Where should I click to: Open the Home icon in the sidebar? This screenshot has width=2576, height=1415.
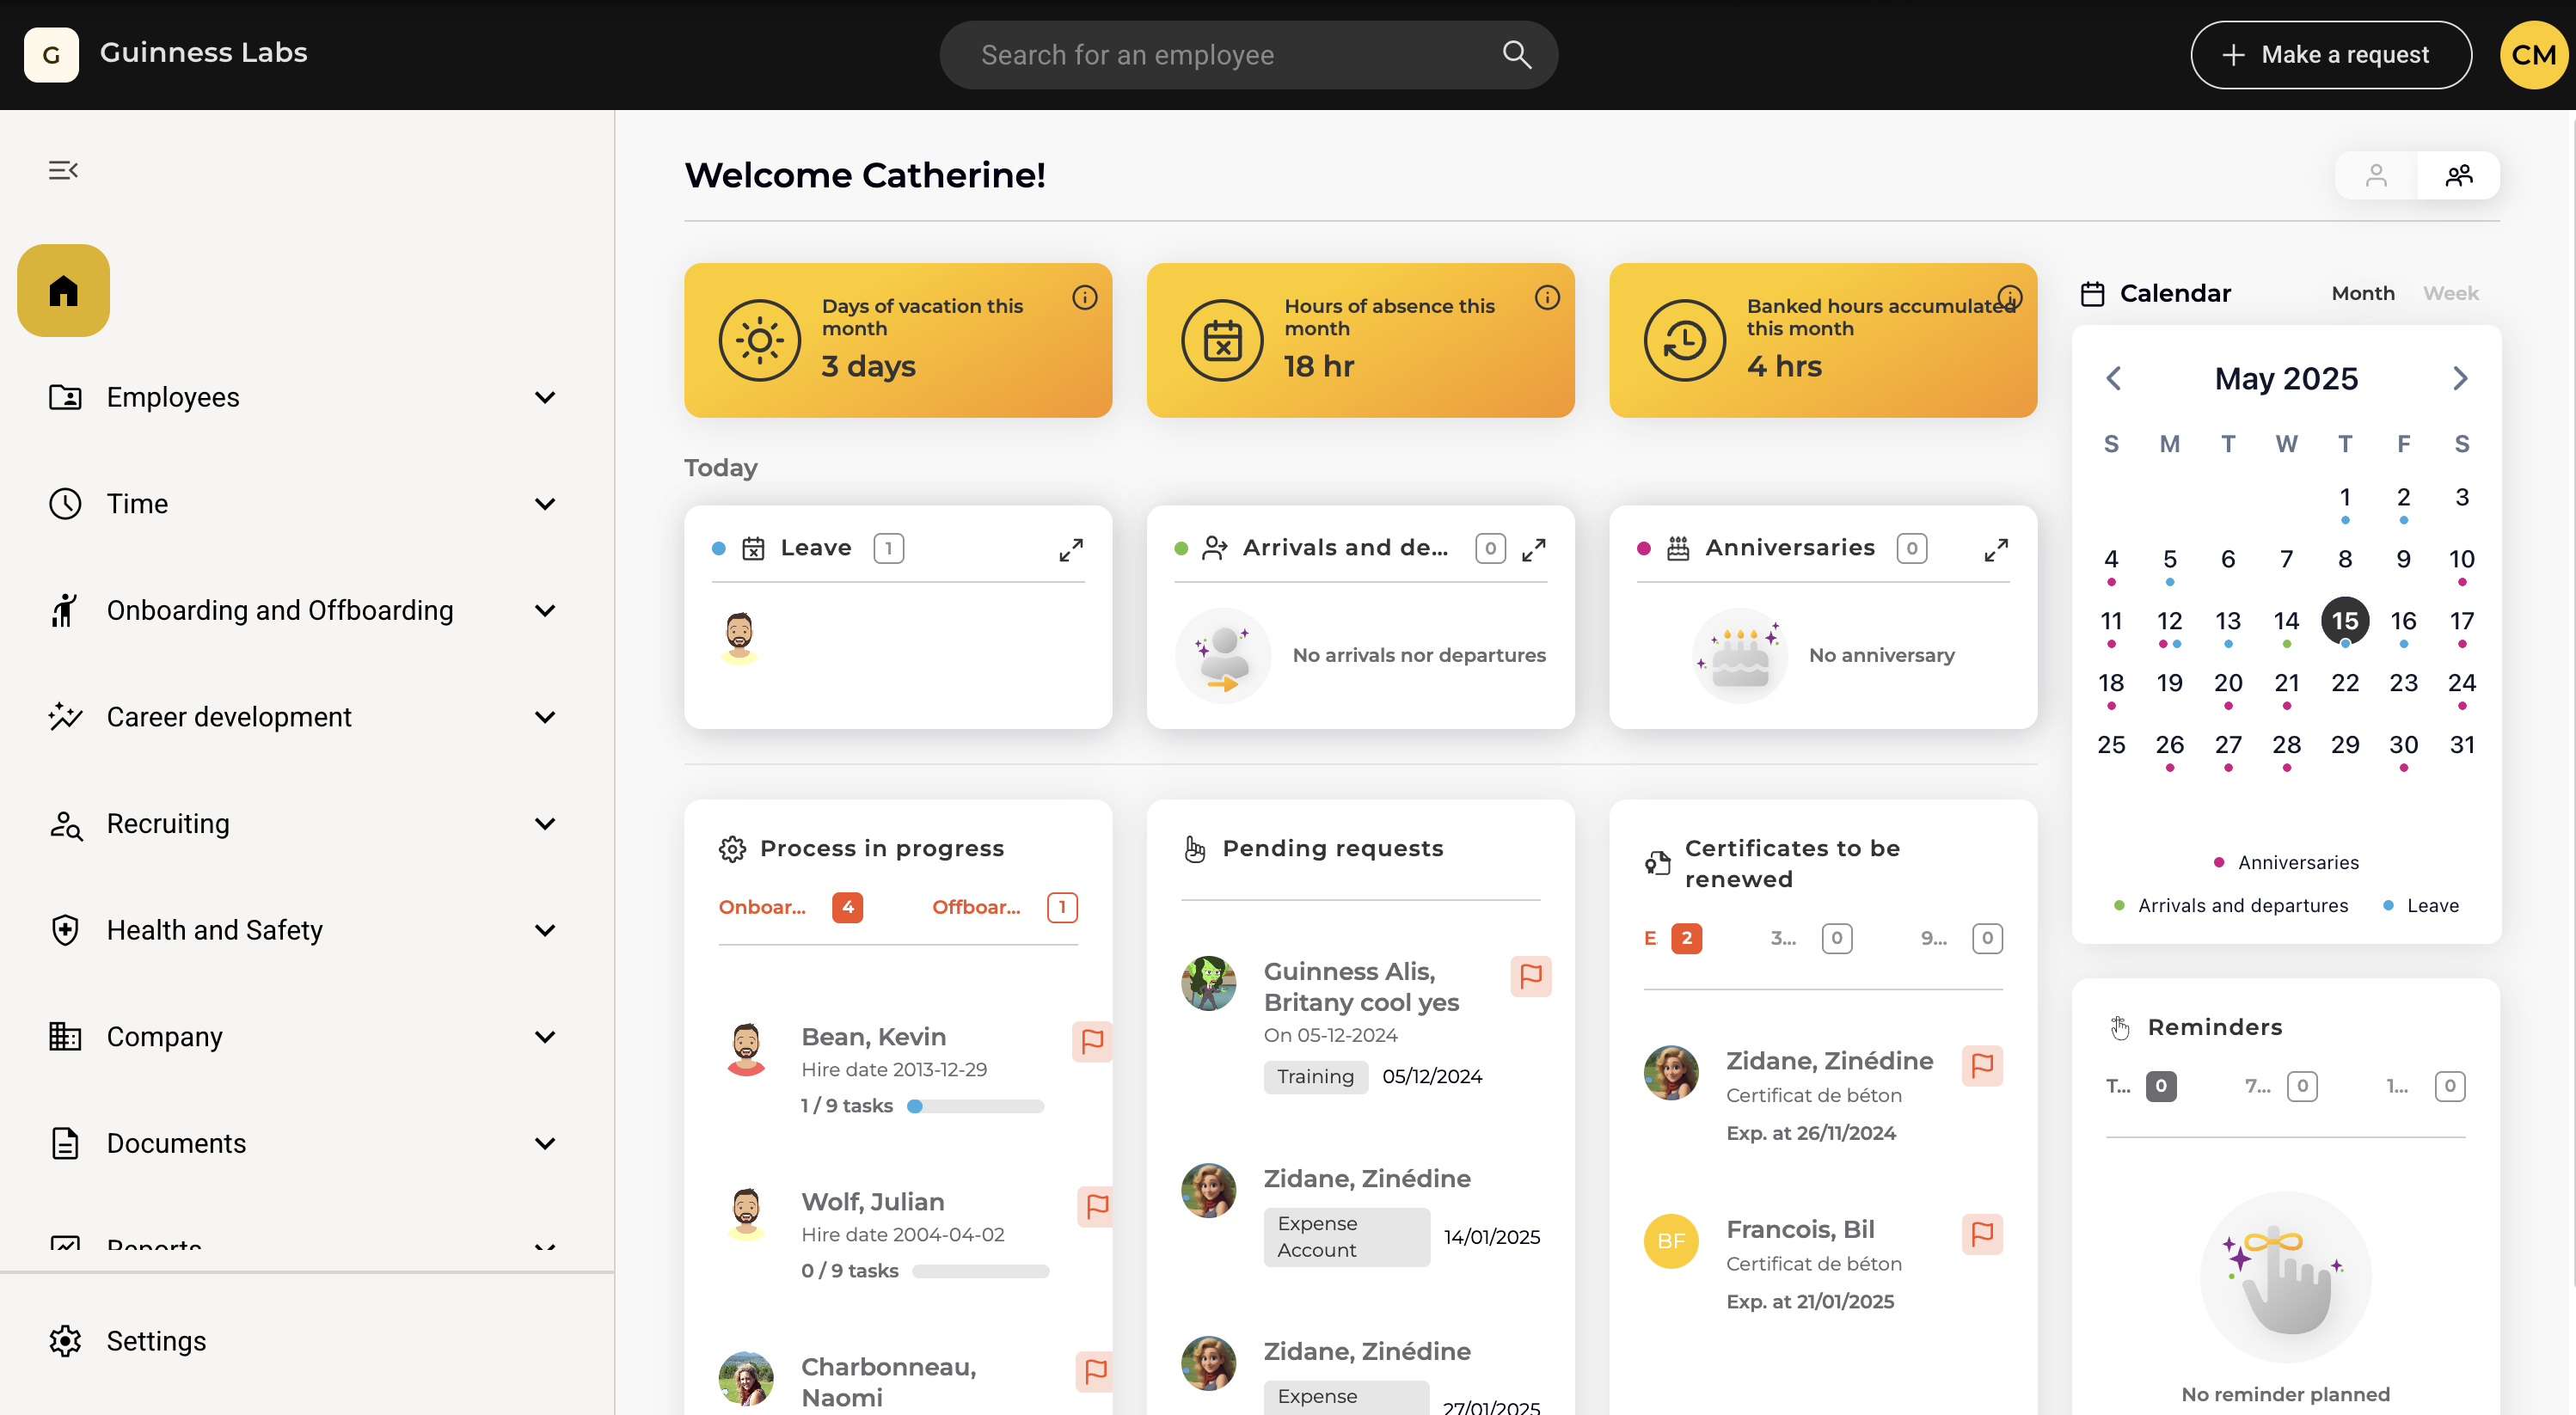point(62,290)
